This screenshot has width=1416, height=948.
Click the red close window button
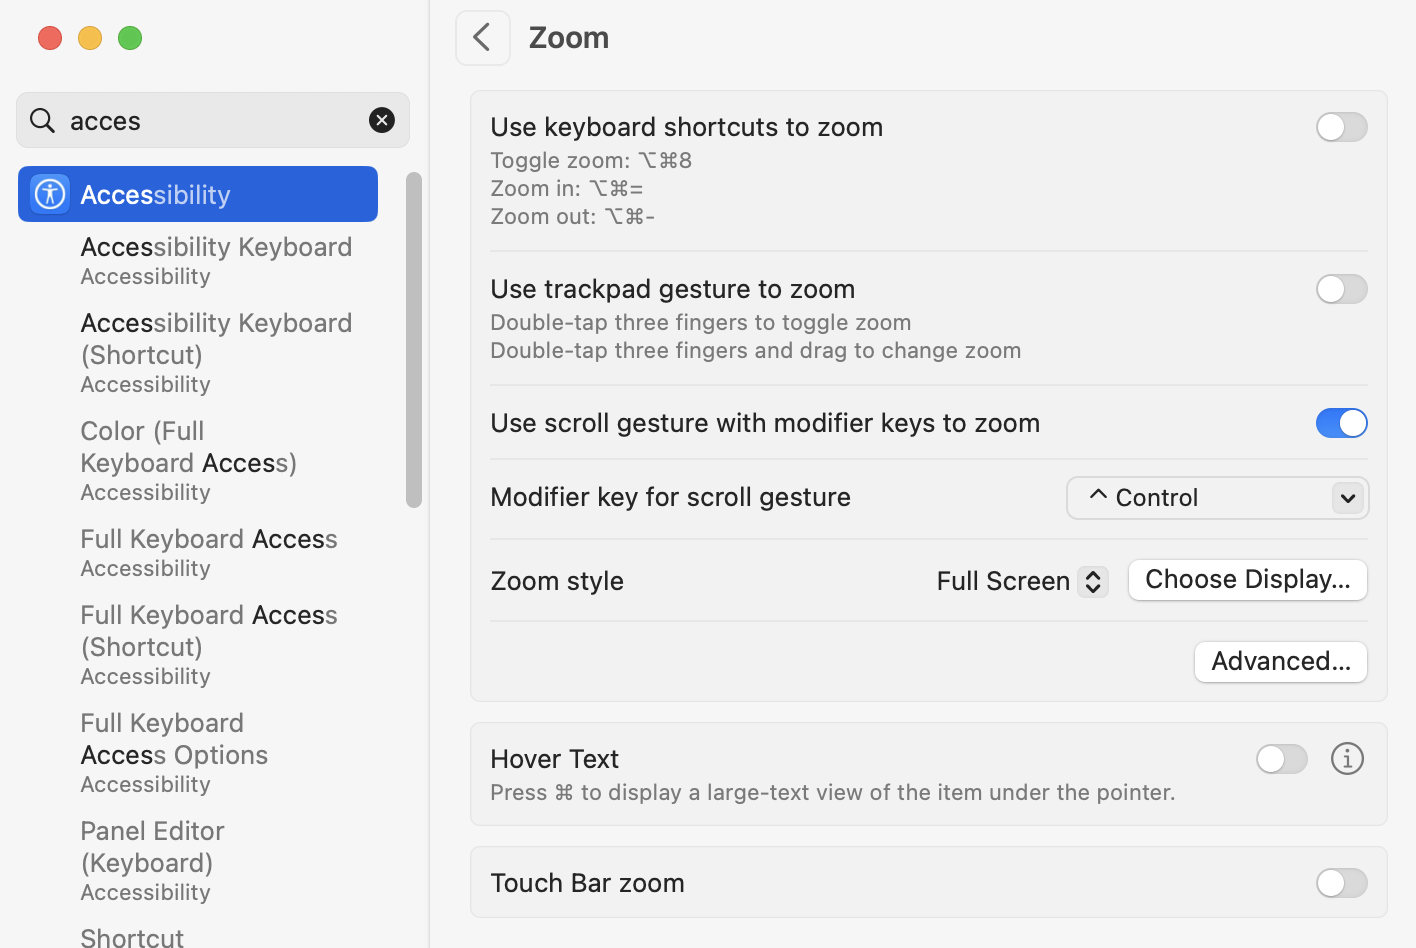coord(50,38)
